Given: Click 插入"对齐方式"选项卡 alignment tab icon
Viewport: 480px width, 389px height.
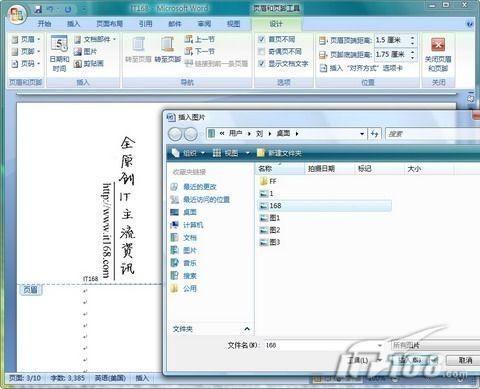Looking at the screenshot, I should tap(323, 68).
